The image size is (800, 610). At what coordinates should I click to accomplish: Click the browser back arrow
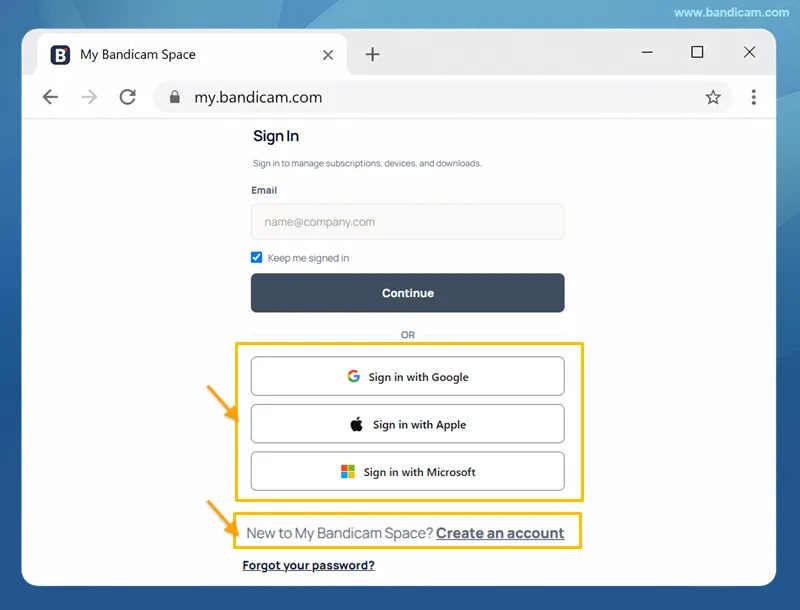click(x=50, y=97)
